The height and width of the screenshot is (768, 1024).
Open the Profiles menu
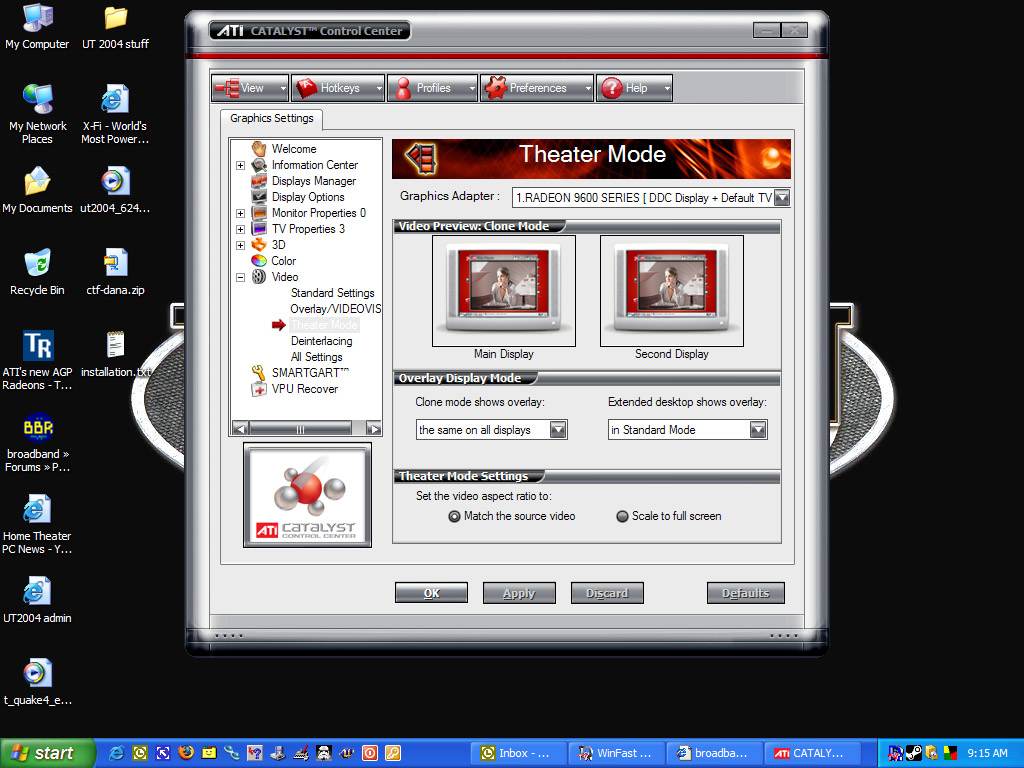[432, 88]
